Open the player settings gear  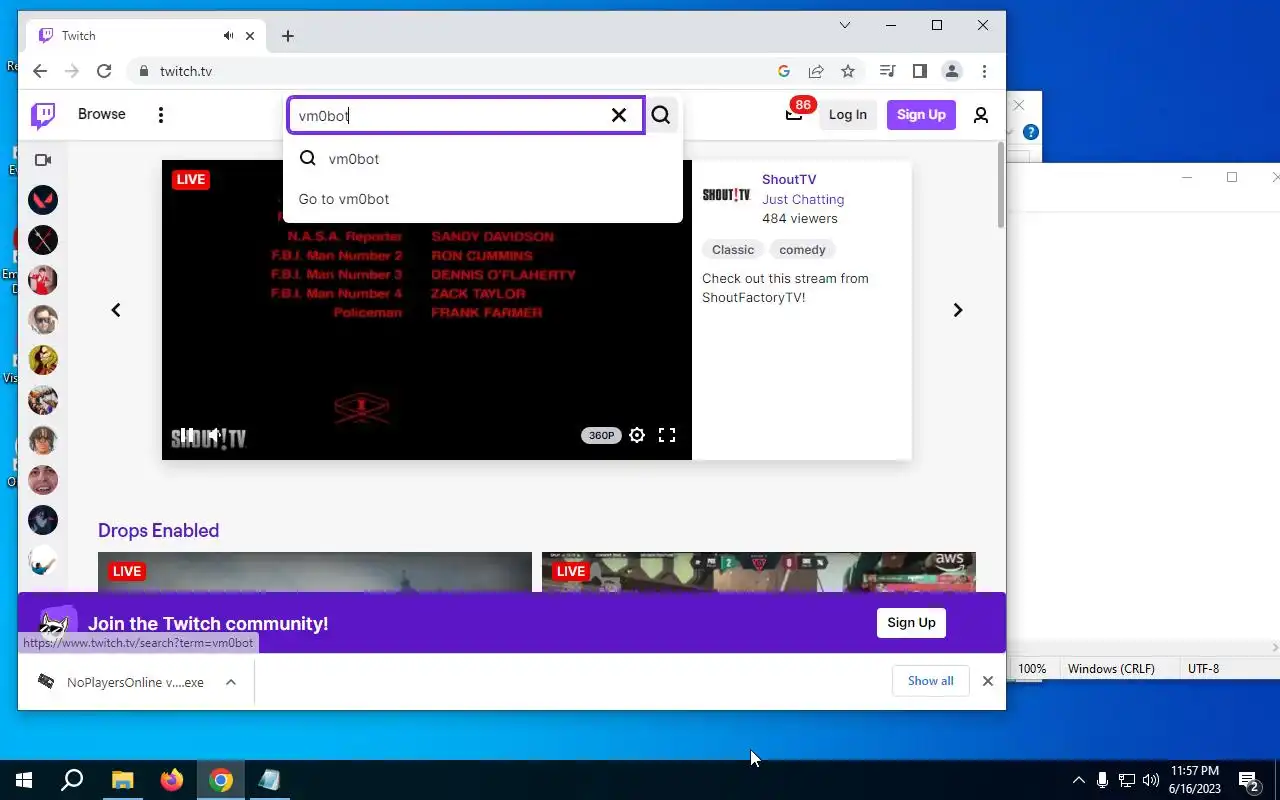[637, 435]
